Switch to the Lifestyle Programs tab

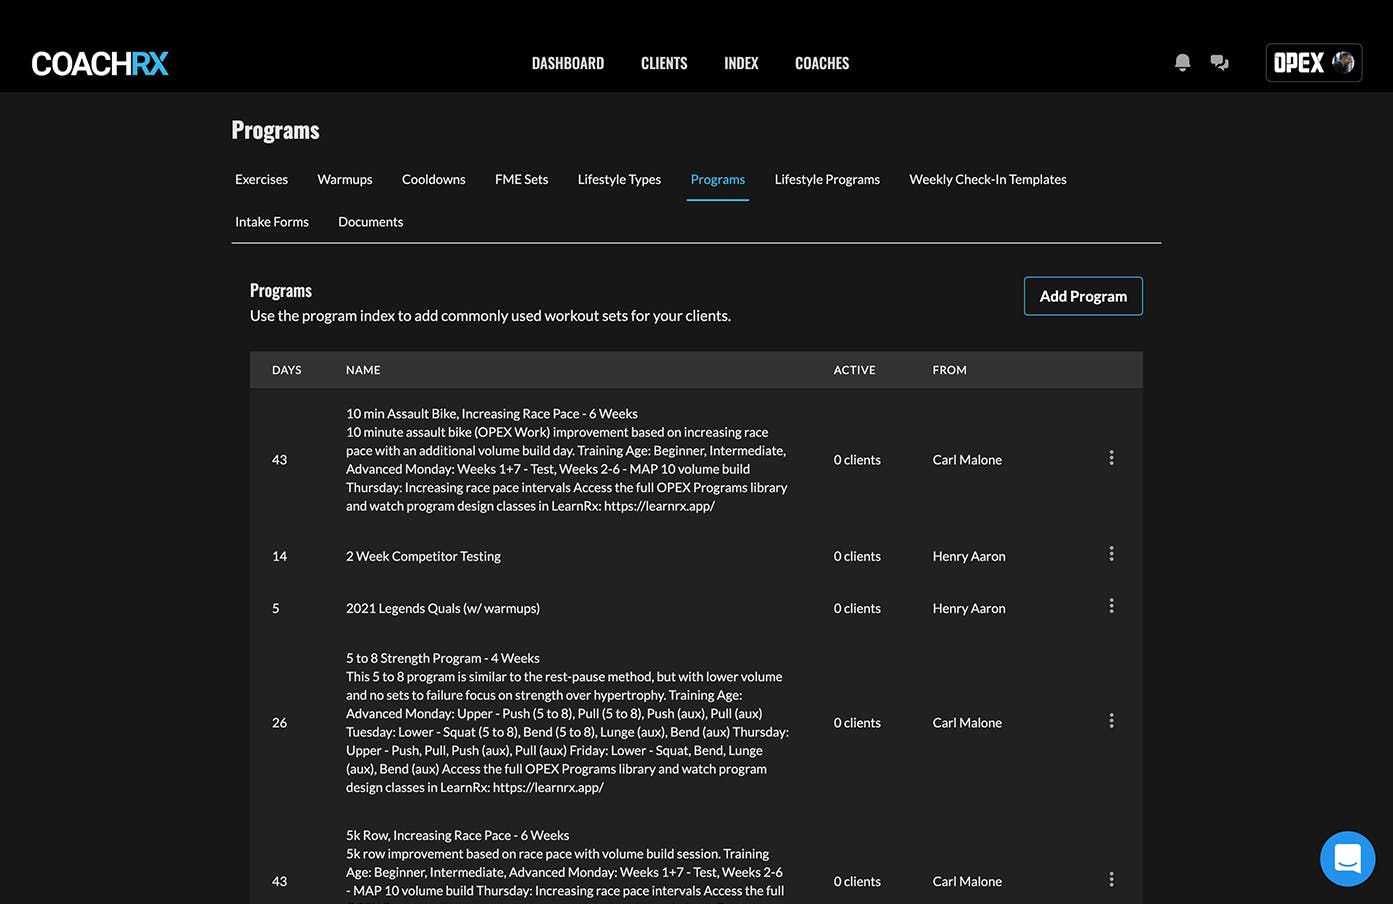click(827, 180)
